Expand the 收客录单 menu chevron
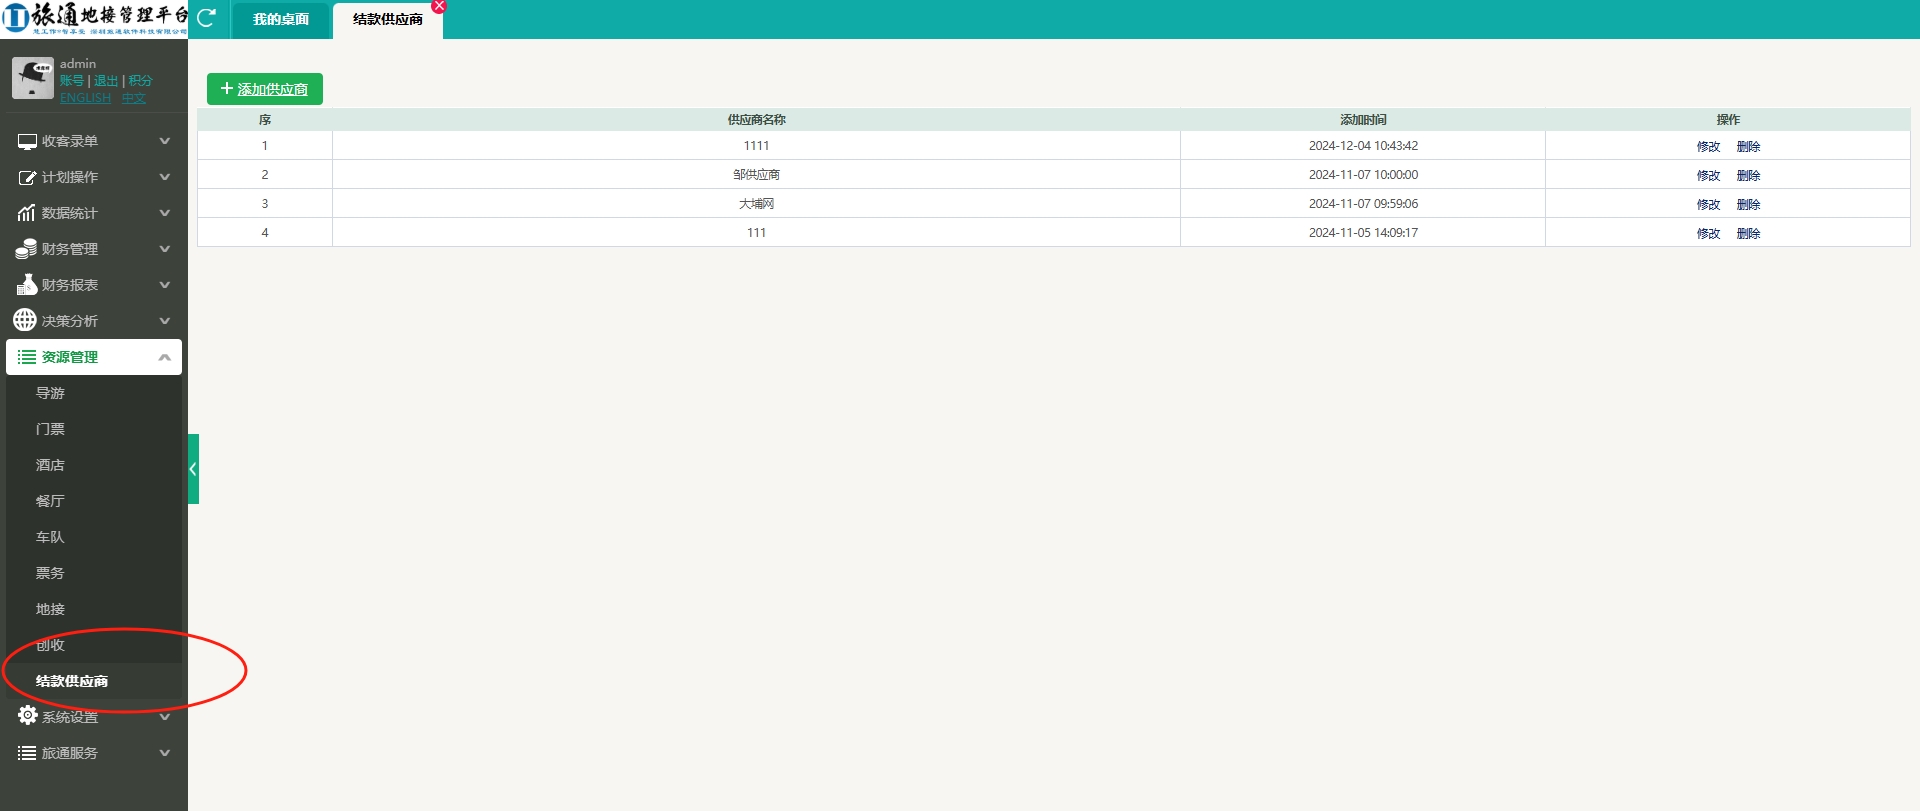Screen dimensions: 1920x811 pyautogui.click(x=165, y=141)
